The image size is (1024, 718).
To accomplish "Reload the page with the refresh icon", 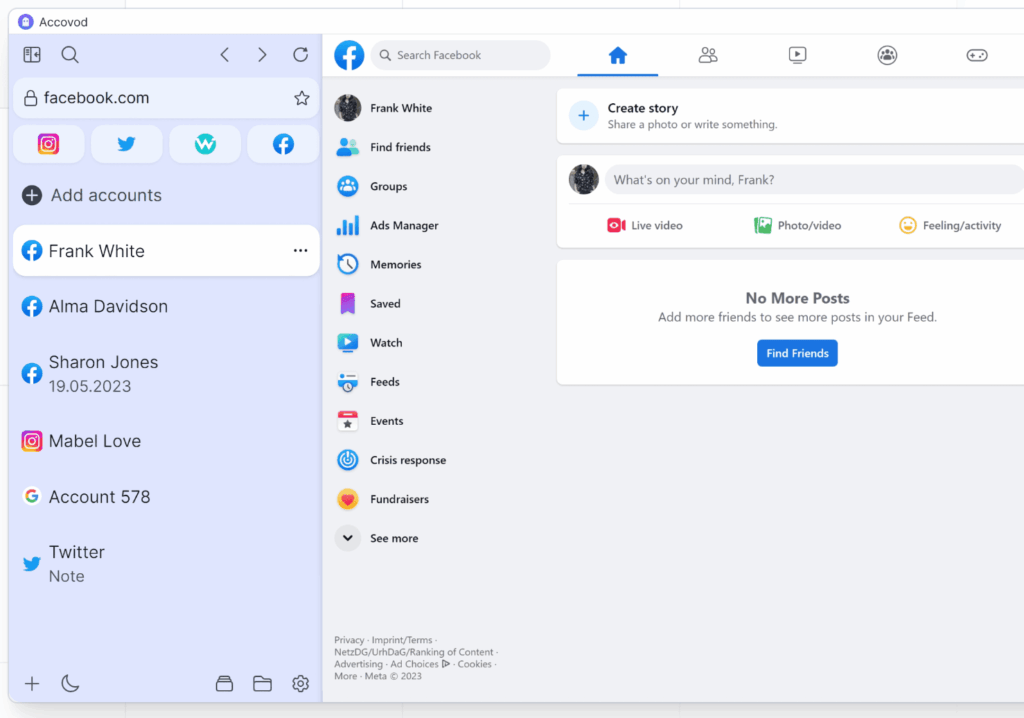I will [x=300, y=55].
